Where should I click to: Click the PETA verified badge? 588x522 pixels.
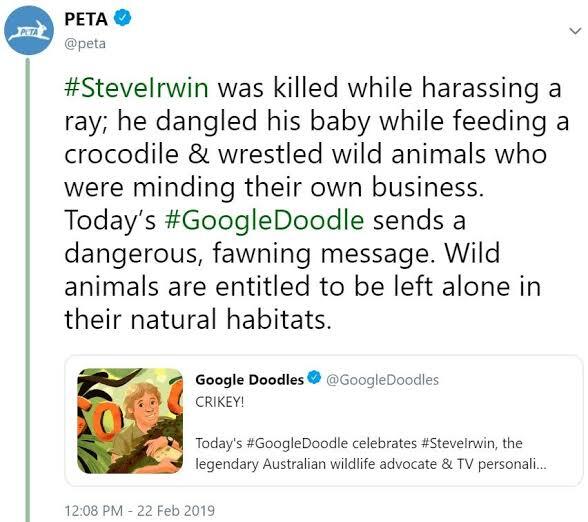click(x=123, y=18)
